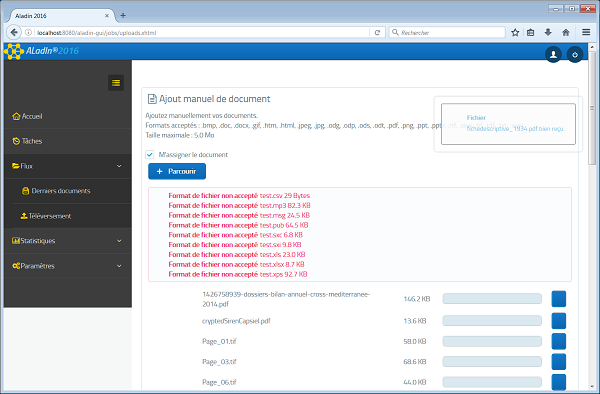Click blue button for 1426758939-dossiers pdf row
600x394 pixels.
click(x=559, y=299)
